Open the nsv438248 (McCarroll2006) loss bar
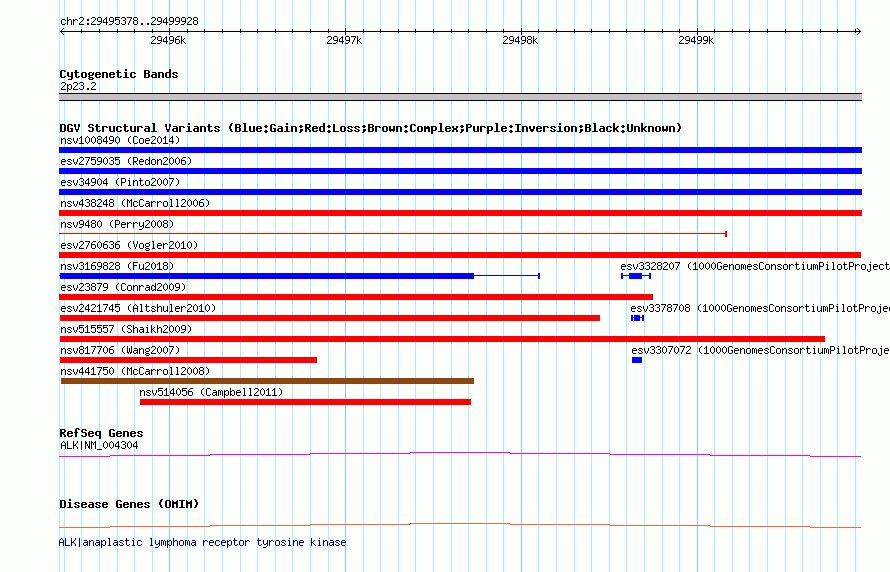Image resolution: width=890 pixels, height=572 pixels. click(460, 213)
